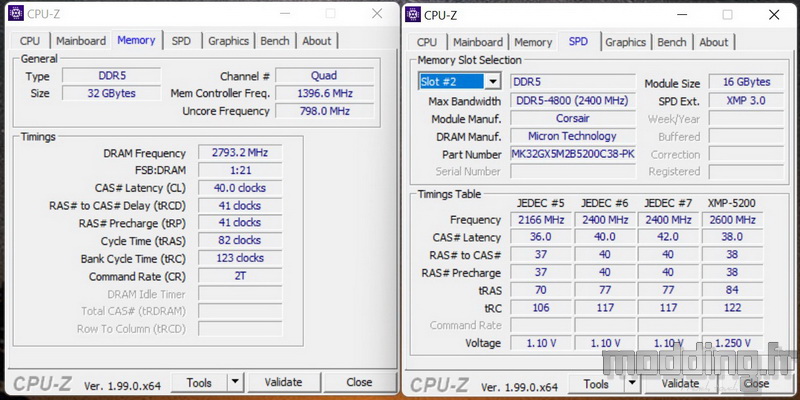
Task: Click the Micron Technology DRAM Manuf. value
Action: [x=573, y=136]
